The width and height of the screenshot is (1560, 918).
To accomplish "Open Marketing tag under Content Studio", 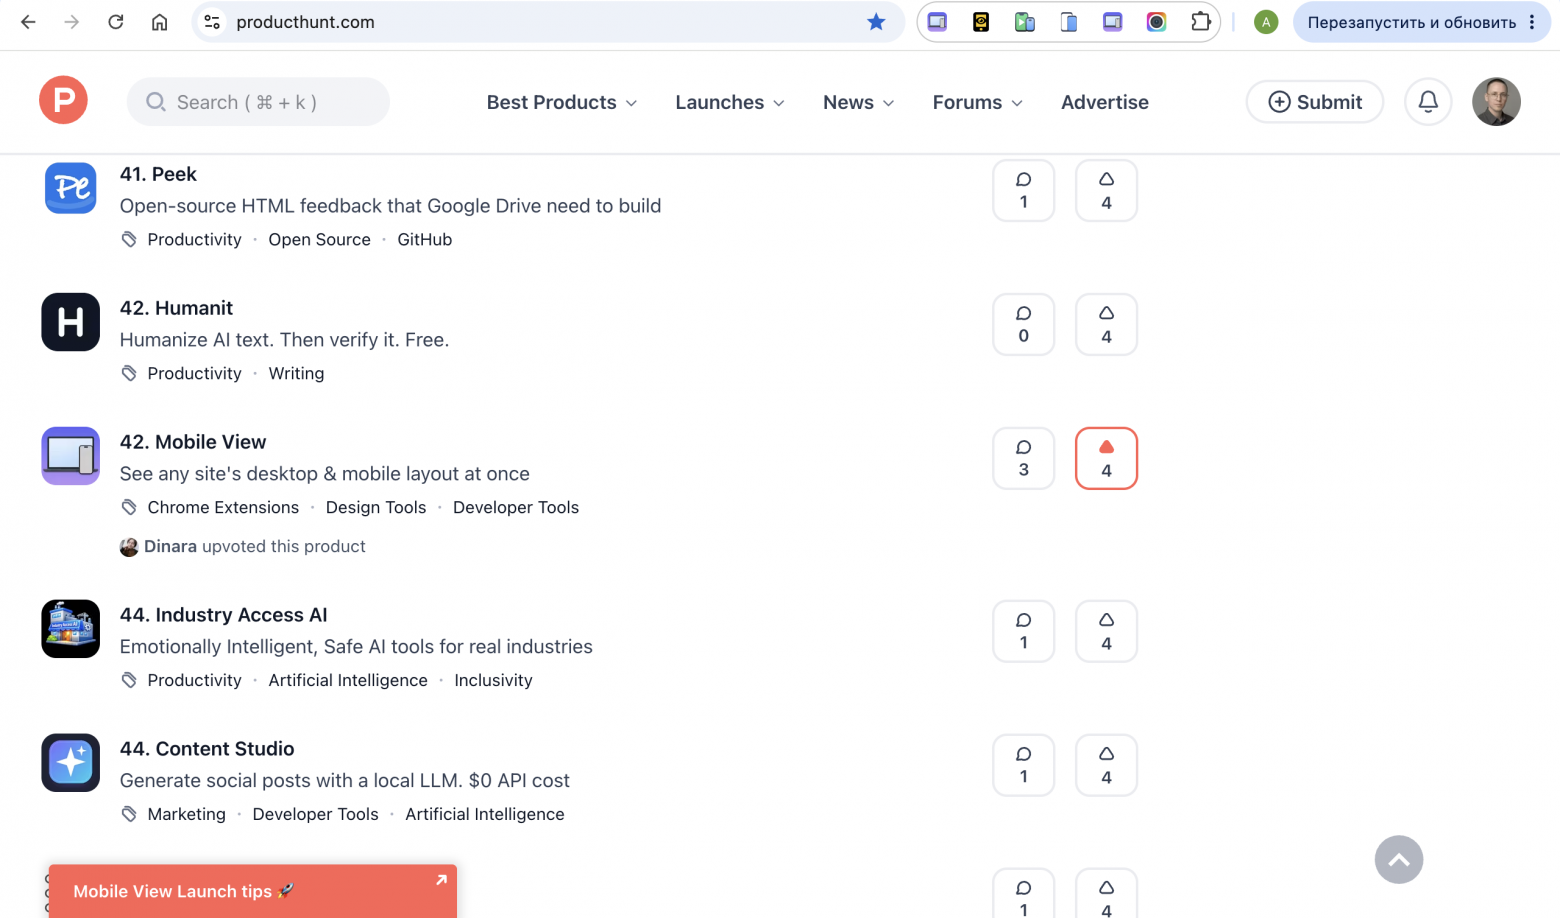I will pos(186,814).
